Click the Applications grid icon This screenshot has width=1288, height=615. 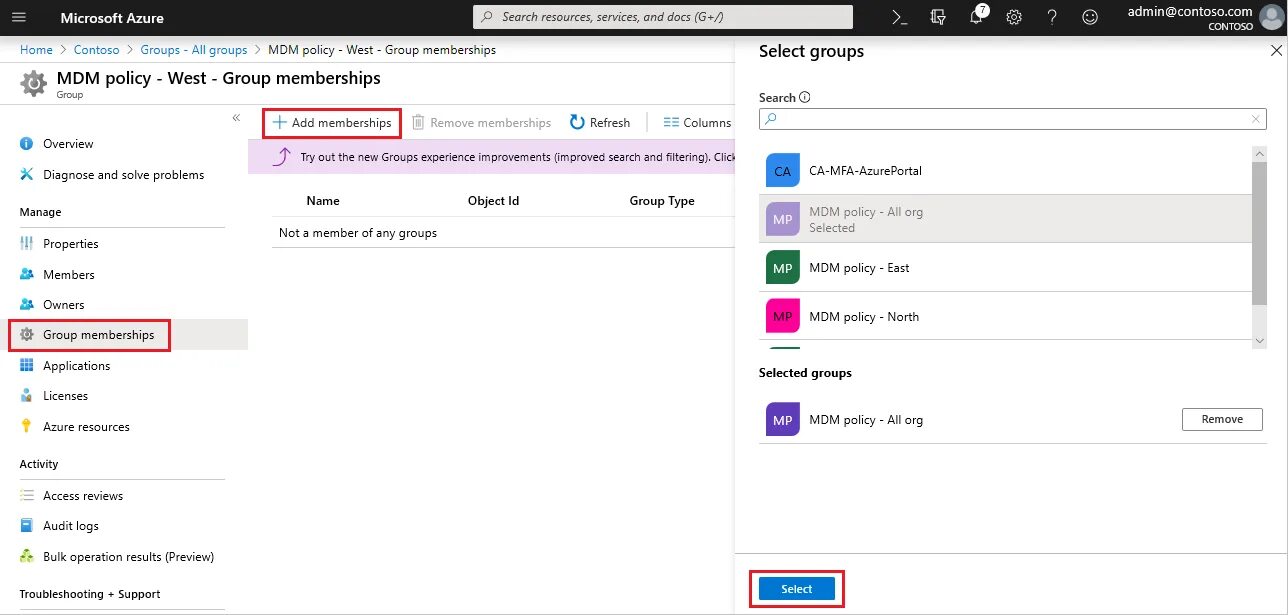pyautogui.click(x=27, y=366)
